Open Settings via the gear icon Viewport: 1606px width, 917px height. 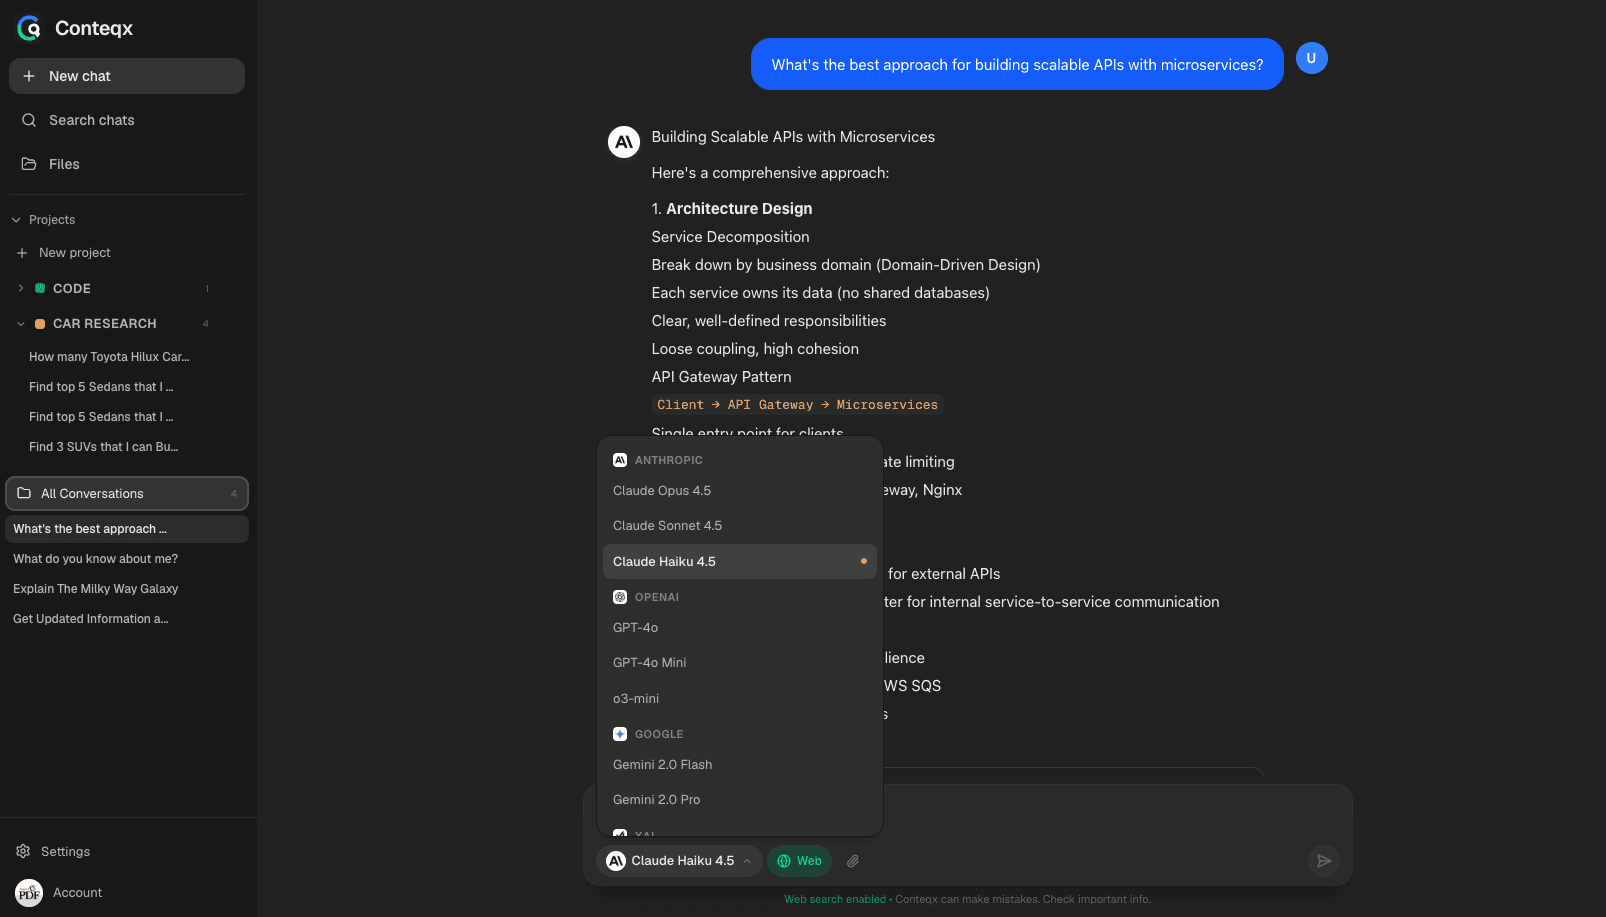click(23, 851)
